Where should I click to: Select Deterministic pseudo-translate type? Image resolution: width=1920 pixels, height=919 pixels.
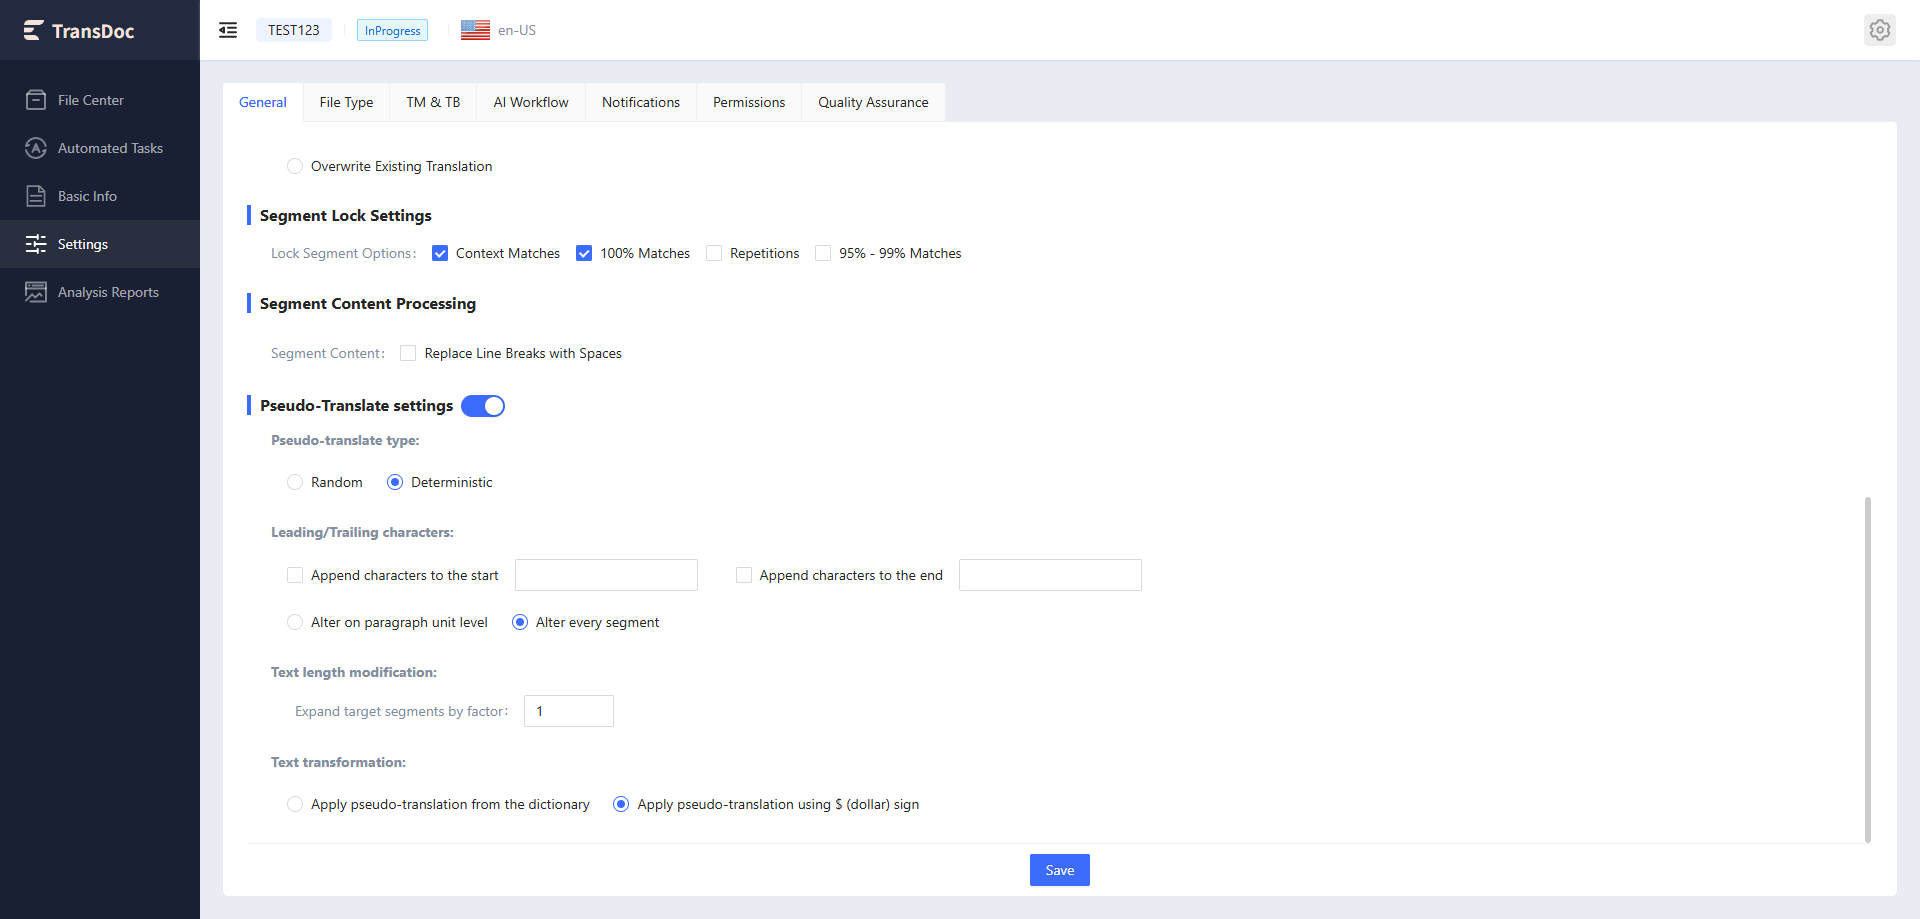coord(395,482)
